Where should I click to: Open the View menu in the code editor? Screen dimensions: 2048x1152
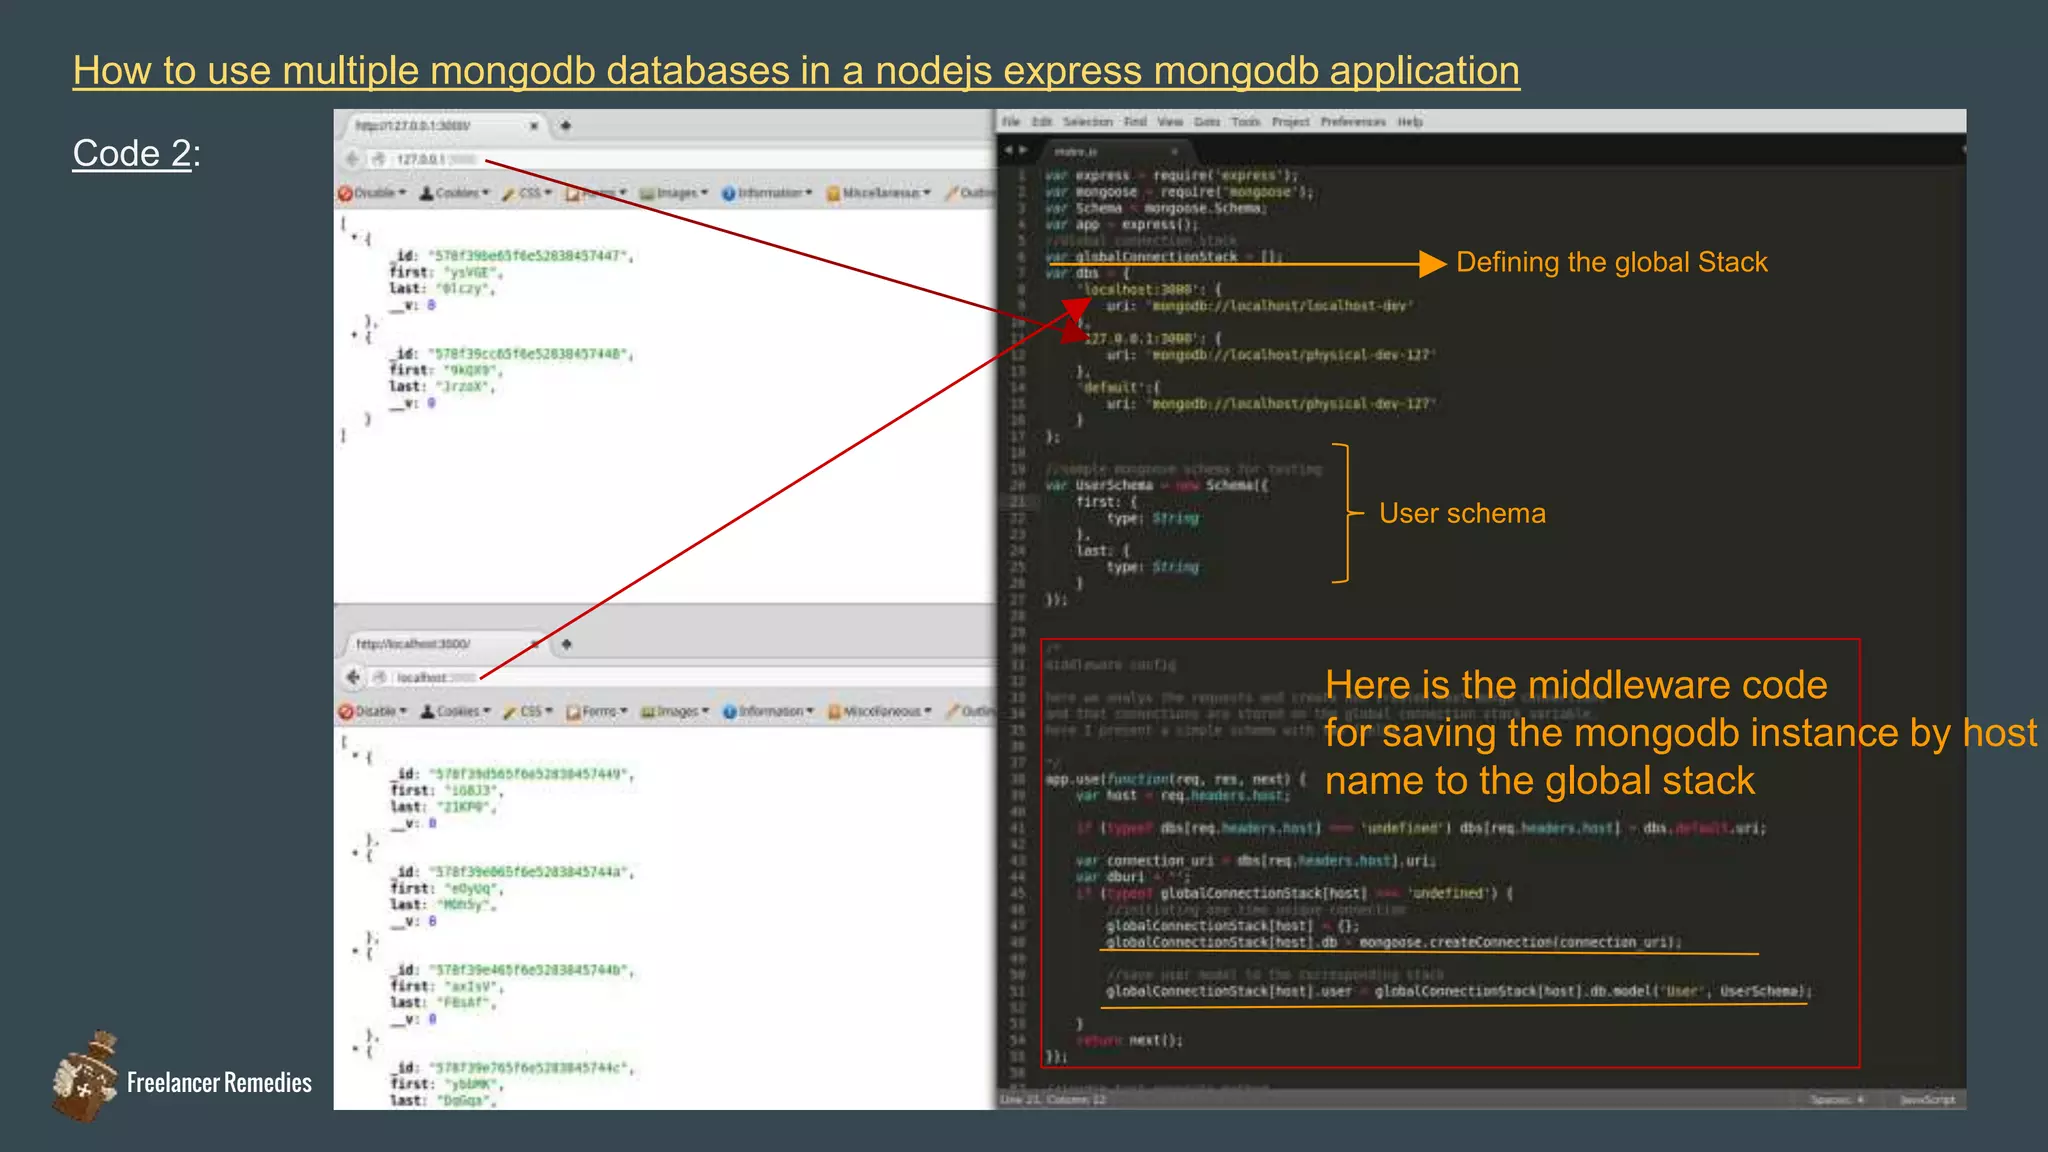click(x=1170, y=122)
